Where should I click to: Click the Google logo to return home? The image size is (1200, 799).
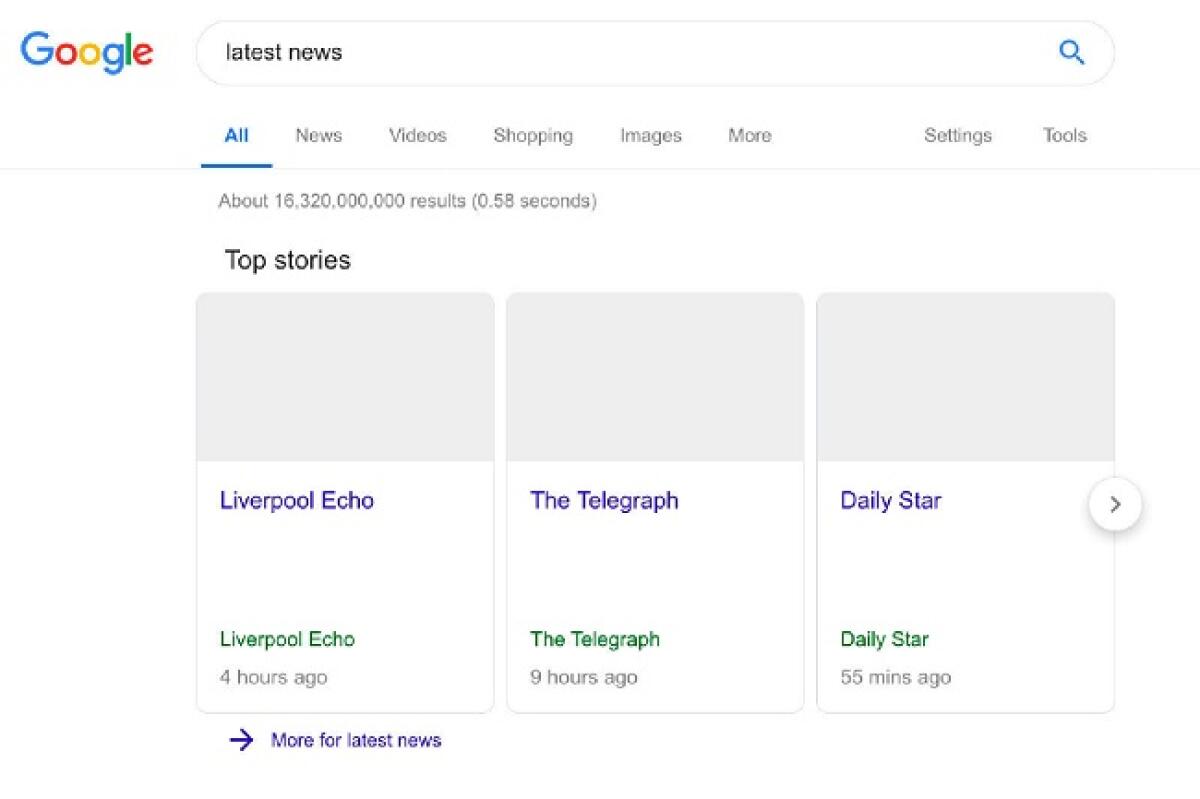coord(86,52)
